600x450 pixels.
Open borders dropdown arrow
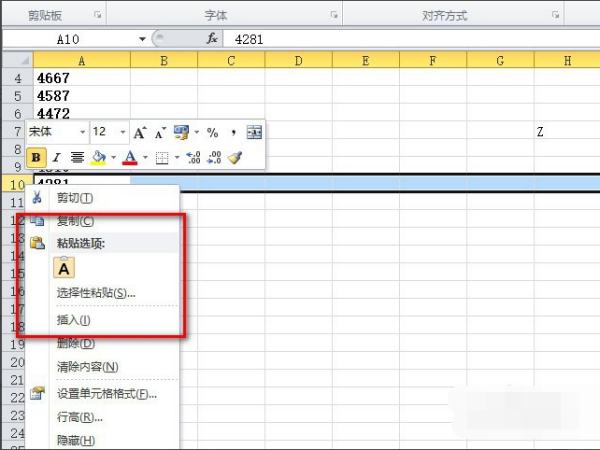pyautogui.click(x=177, y=157)
